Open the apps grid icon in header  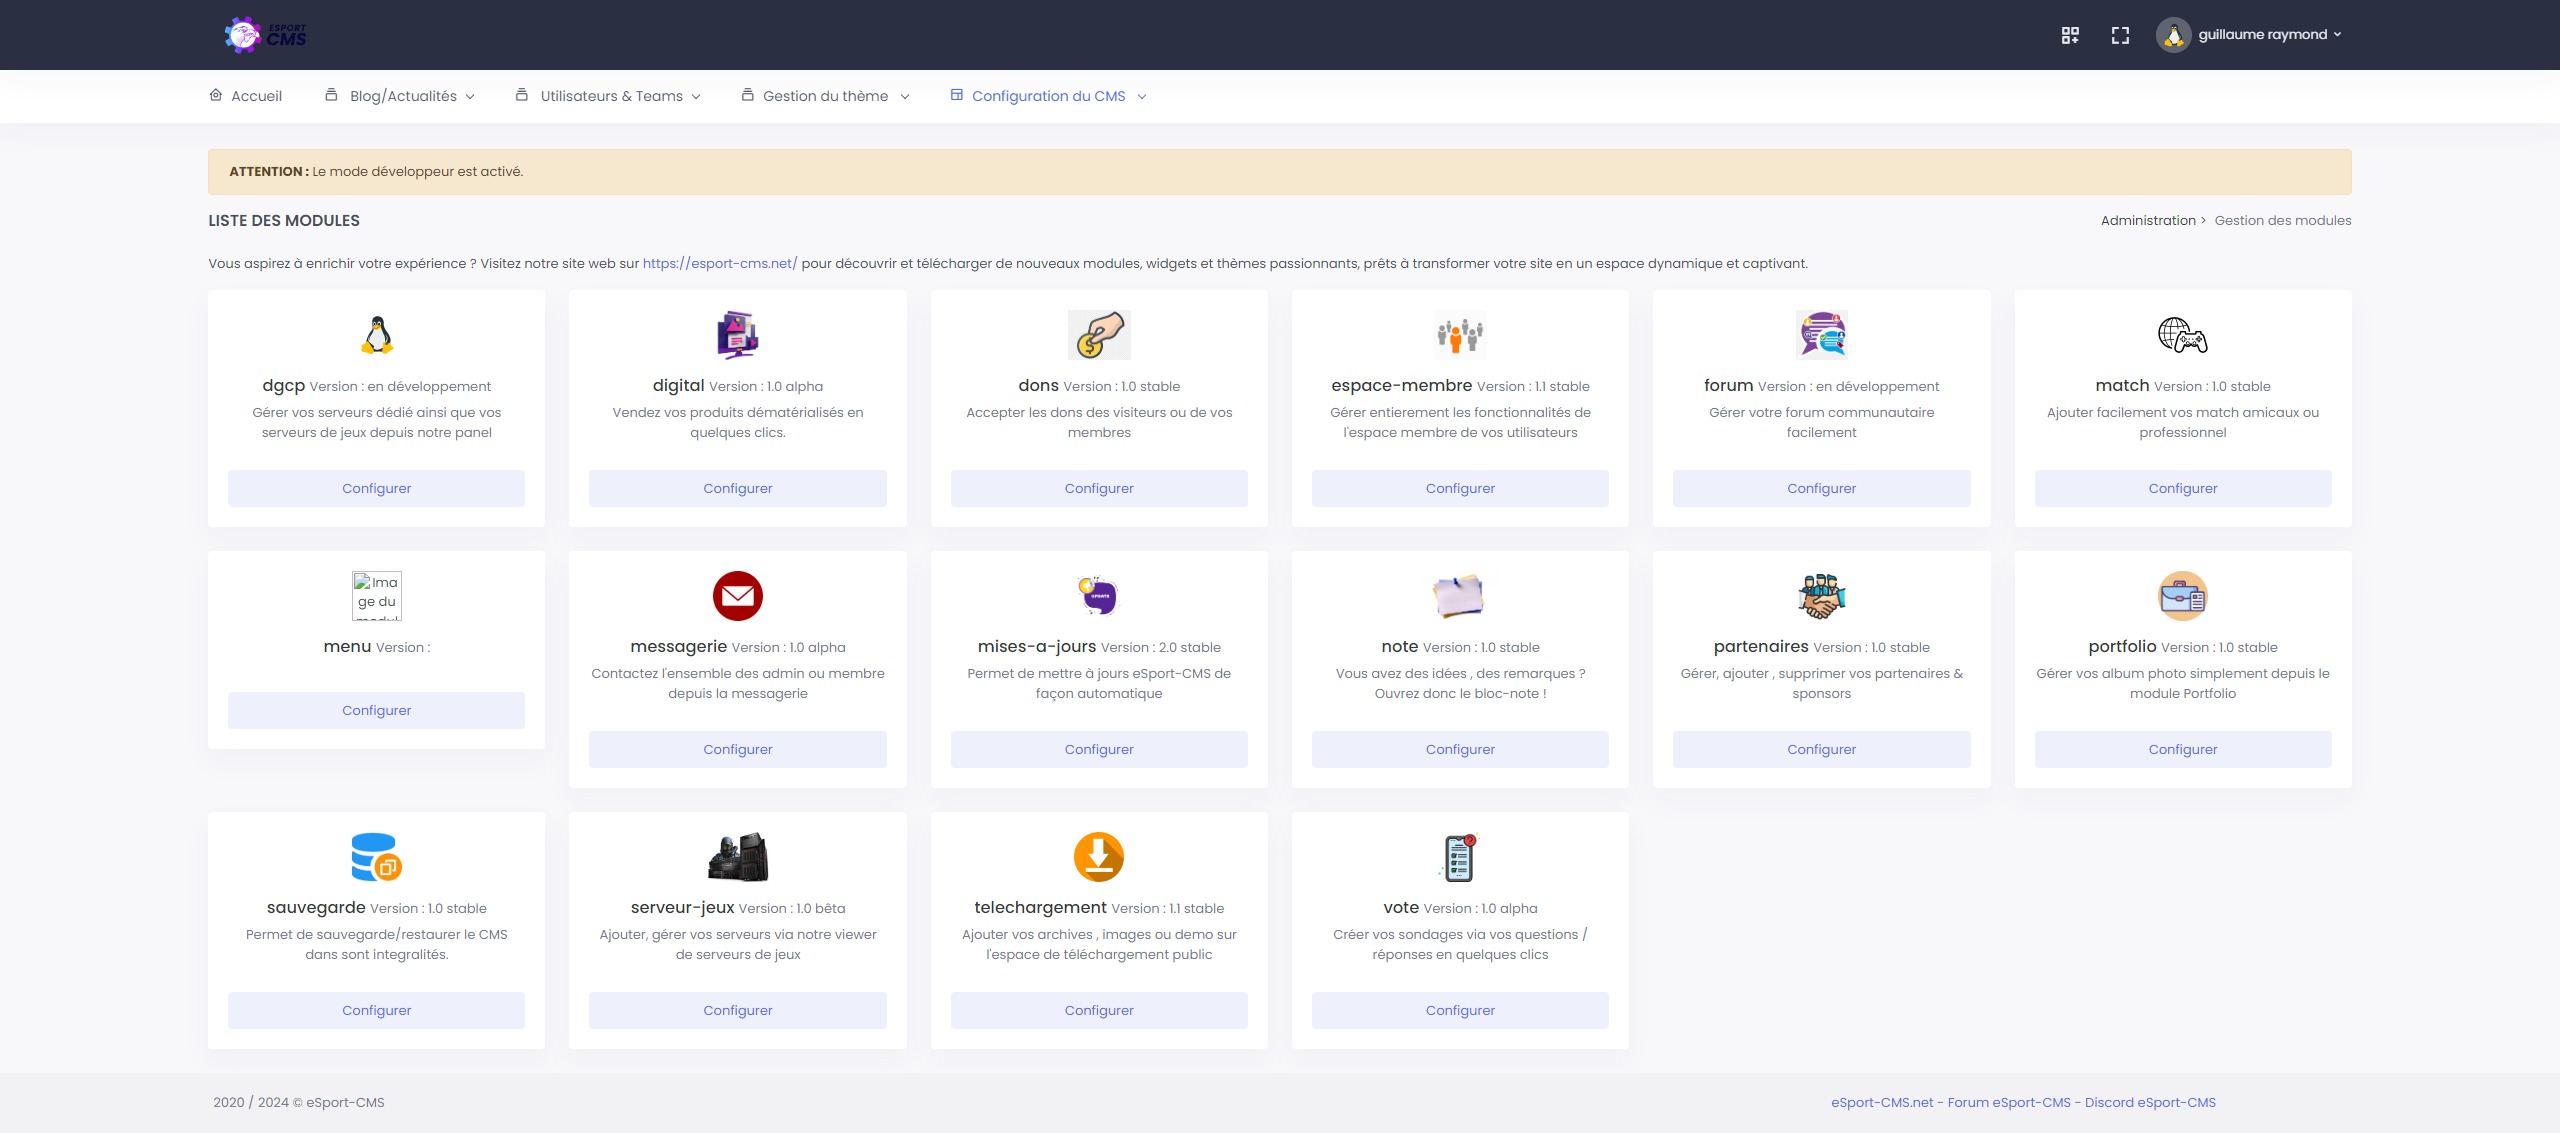coord(2070,35)
